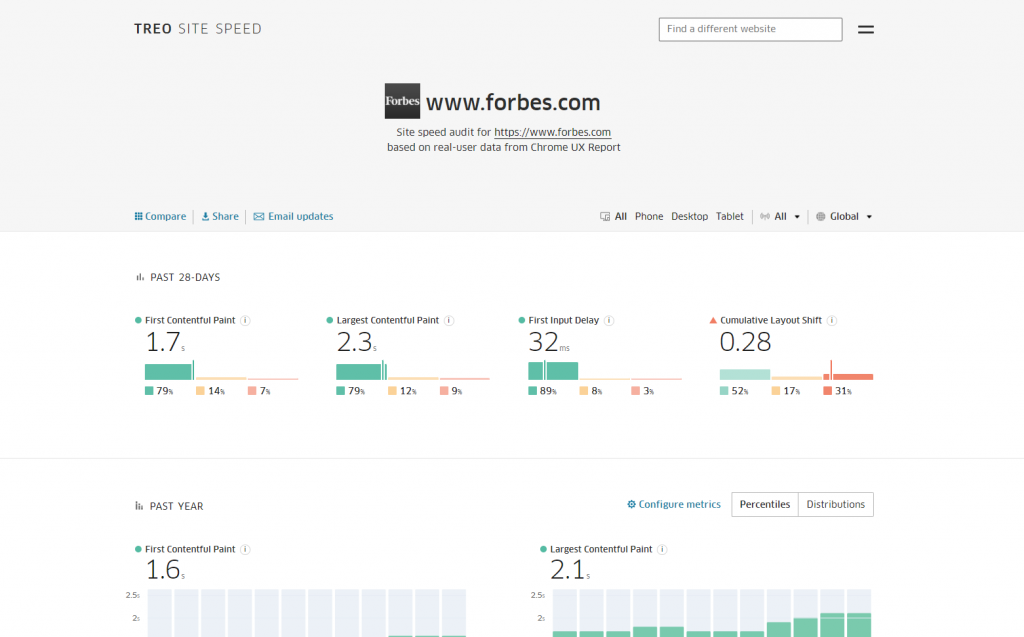The image size is (1024, 637).
Task: Click the gear icon for Configure metrics
Action: click(631, 504)
